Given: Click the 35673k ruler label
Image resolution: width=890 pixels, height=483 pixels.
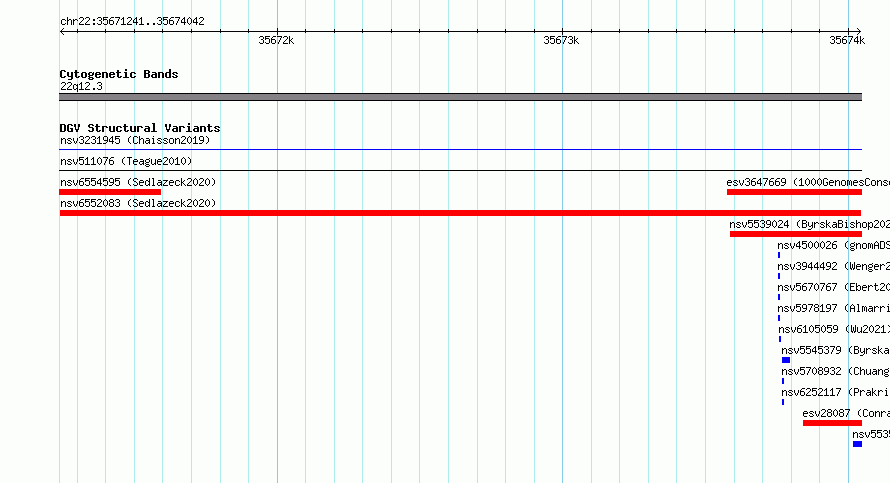Looking at the screenshot, I should 561,40.
